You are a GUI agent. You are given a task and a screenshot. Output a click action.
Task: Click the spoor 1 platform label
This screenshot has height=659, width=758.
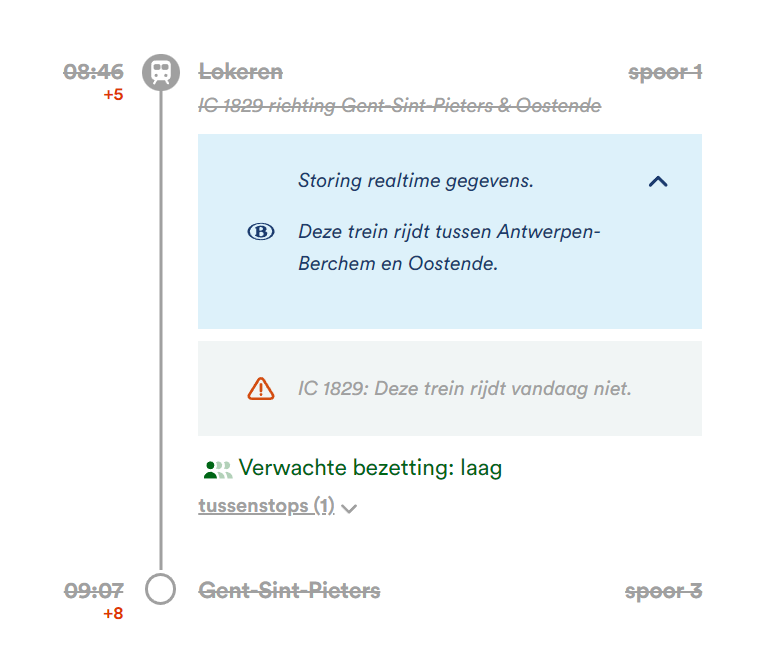coord(665,72)
